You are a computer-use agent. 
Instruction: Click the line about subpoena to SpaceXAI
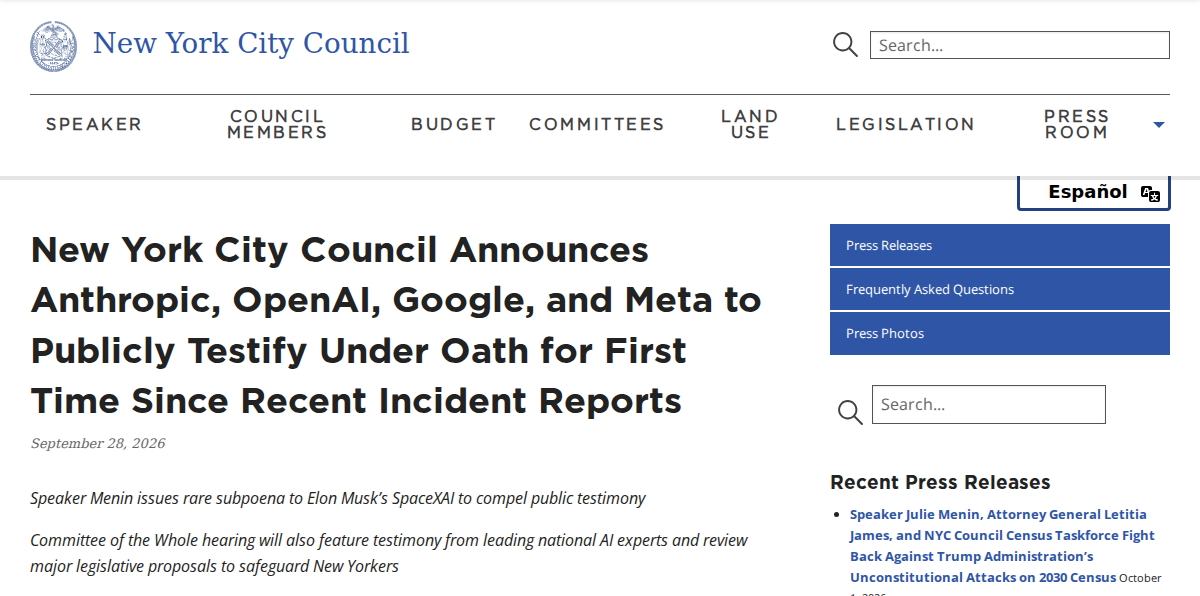coord(338,498)
